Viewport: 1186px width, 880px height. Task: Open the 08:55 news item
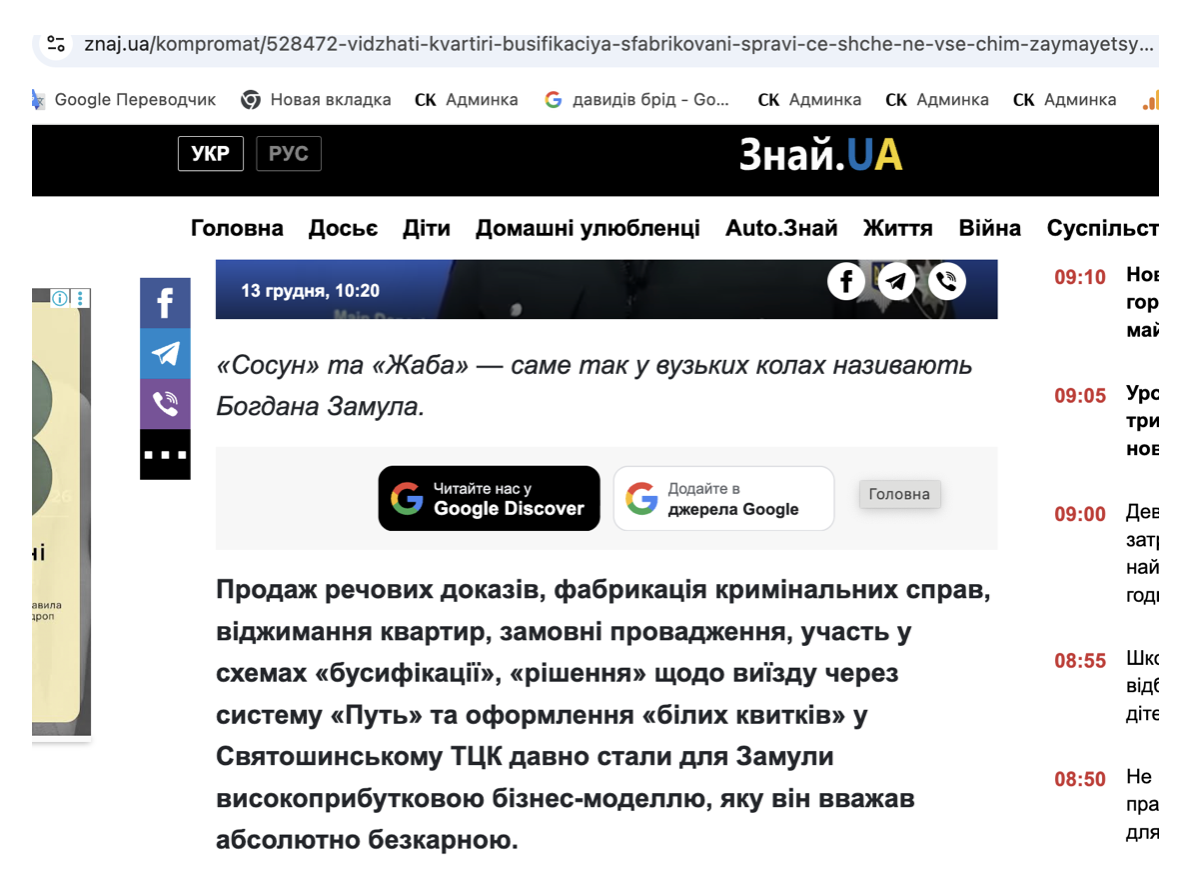point(1106,686)
